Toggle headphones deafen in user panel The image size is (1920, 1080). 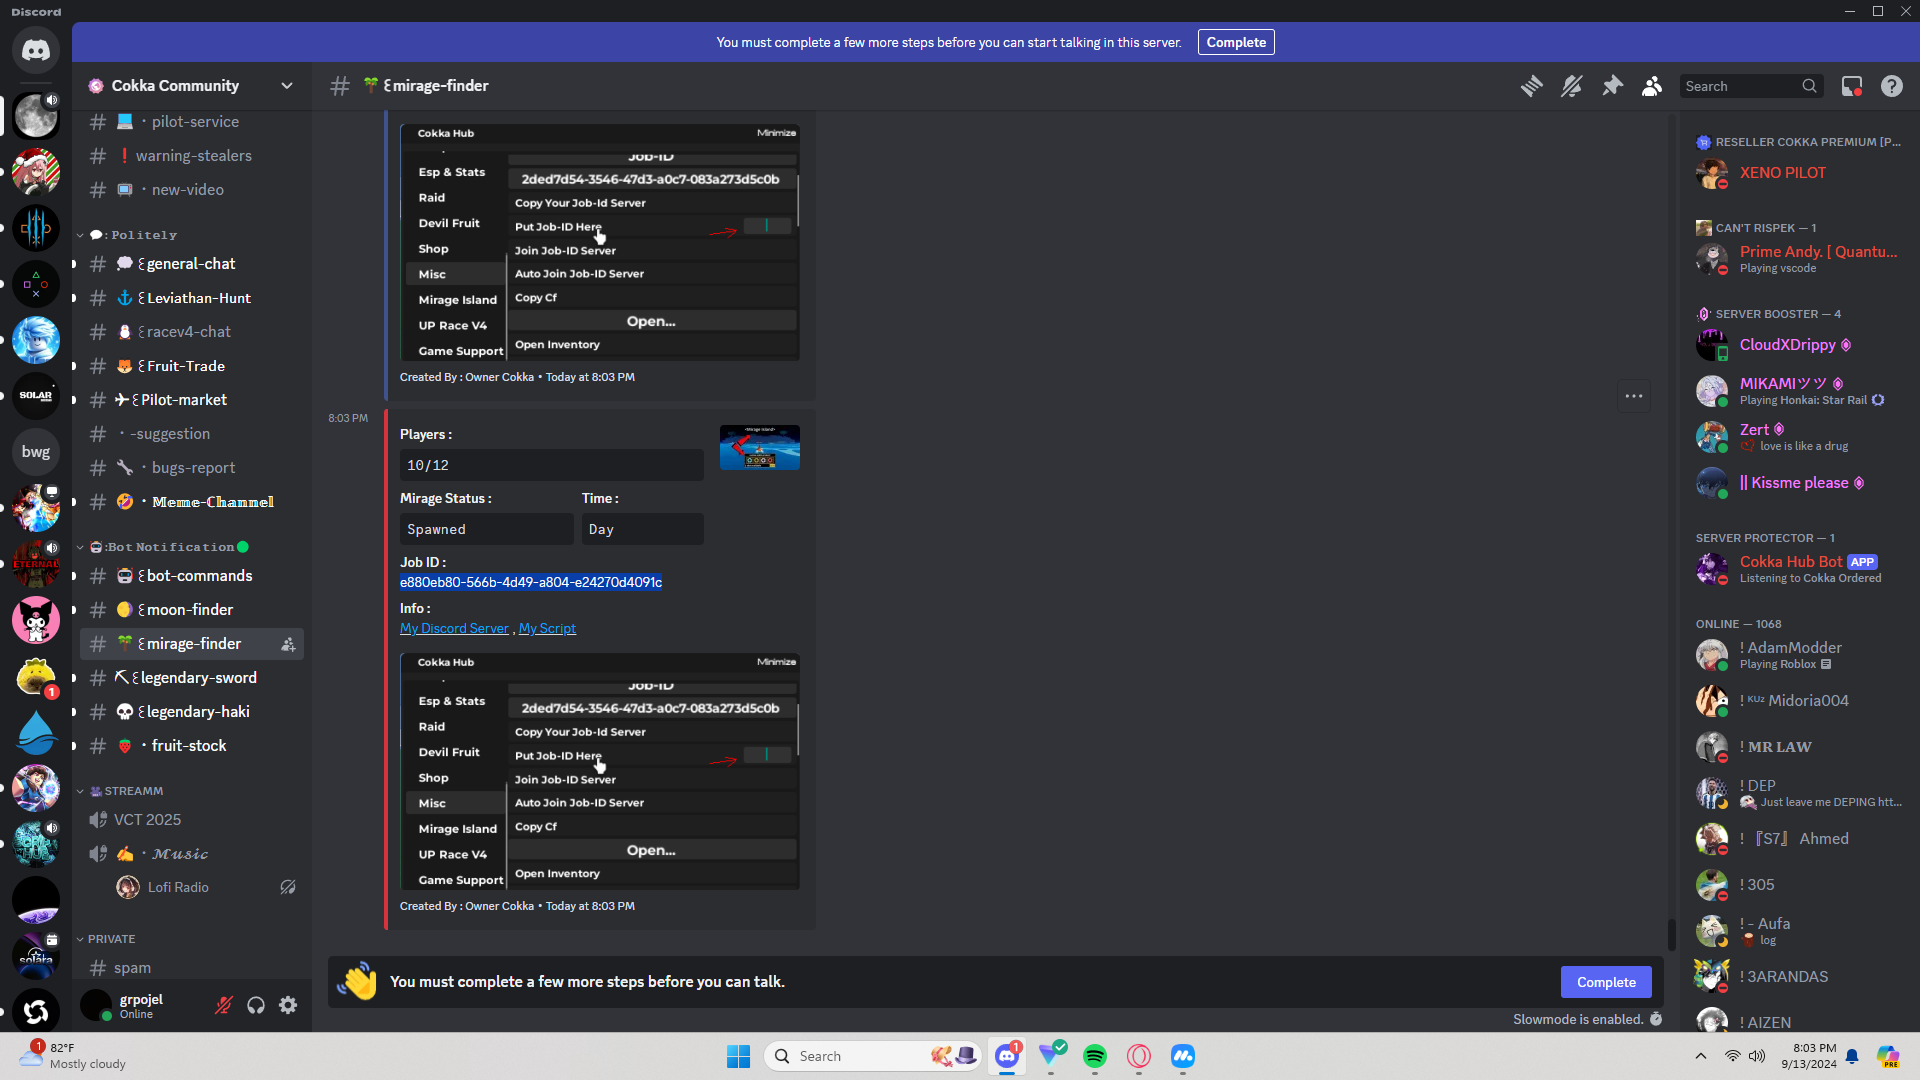coord(256,1005)
